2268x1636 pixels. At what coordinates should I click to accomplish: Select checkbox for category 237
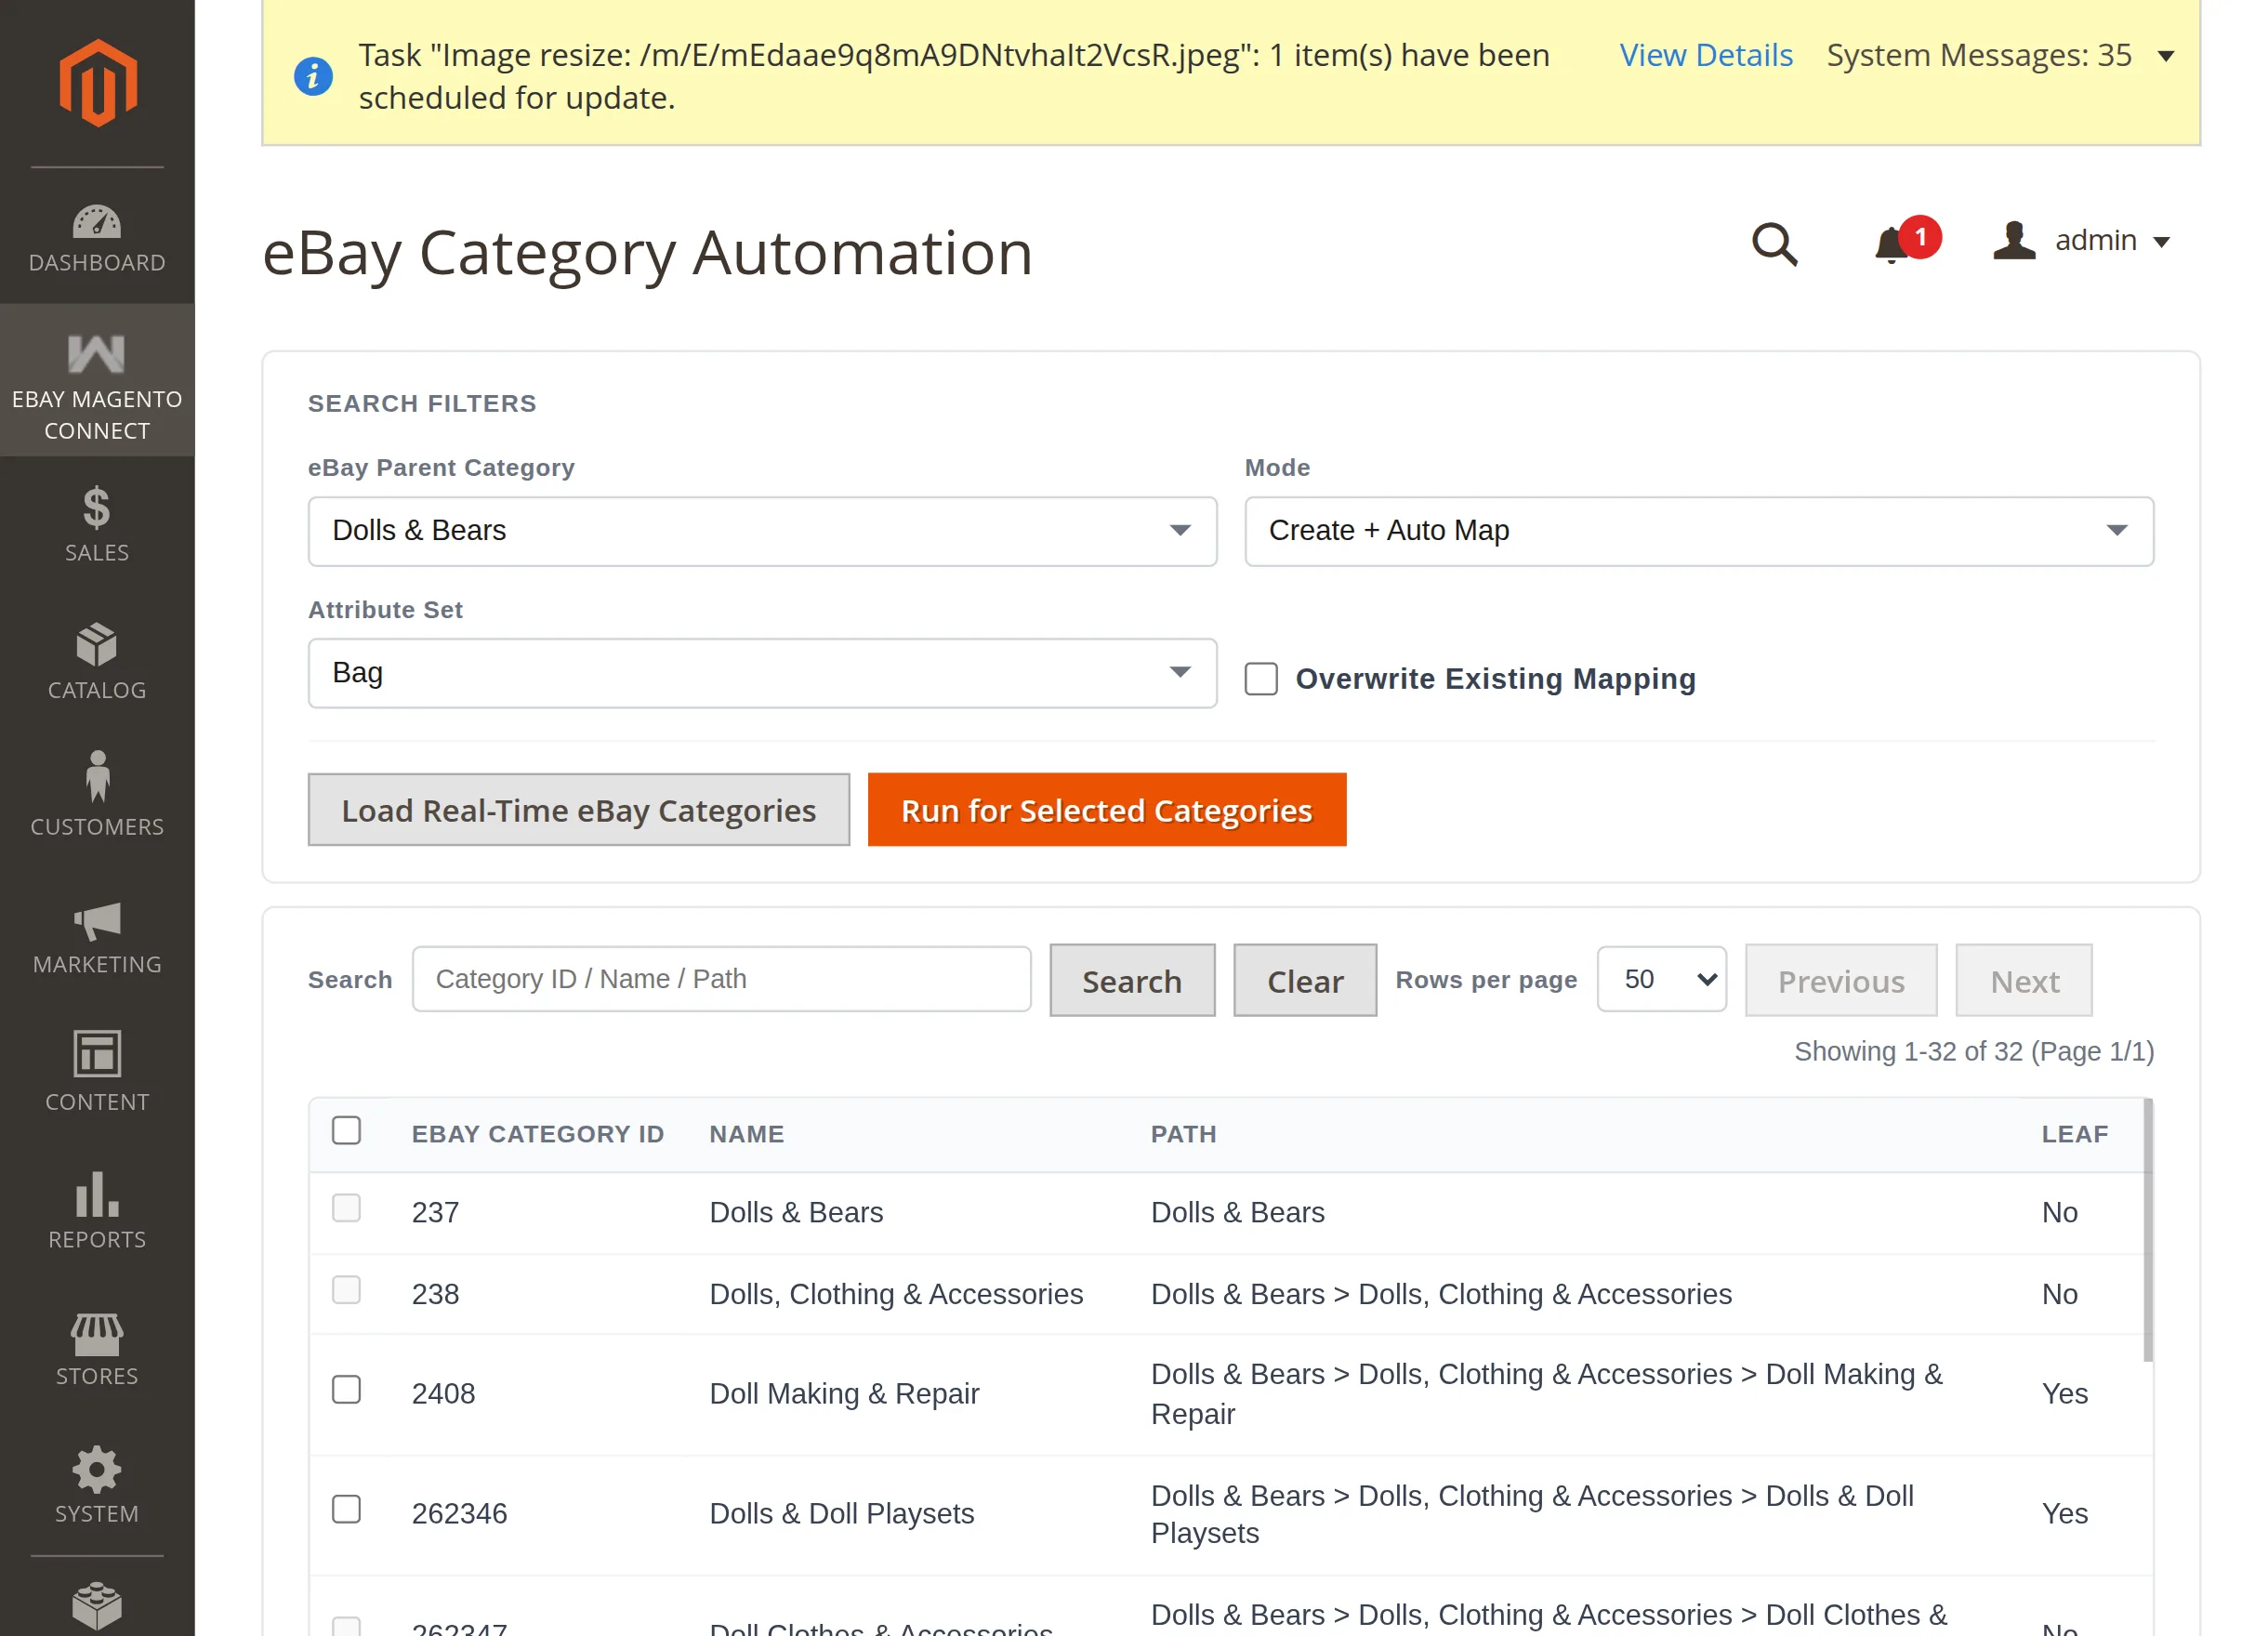pyautogui.click(x=346, y=1209)
